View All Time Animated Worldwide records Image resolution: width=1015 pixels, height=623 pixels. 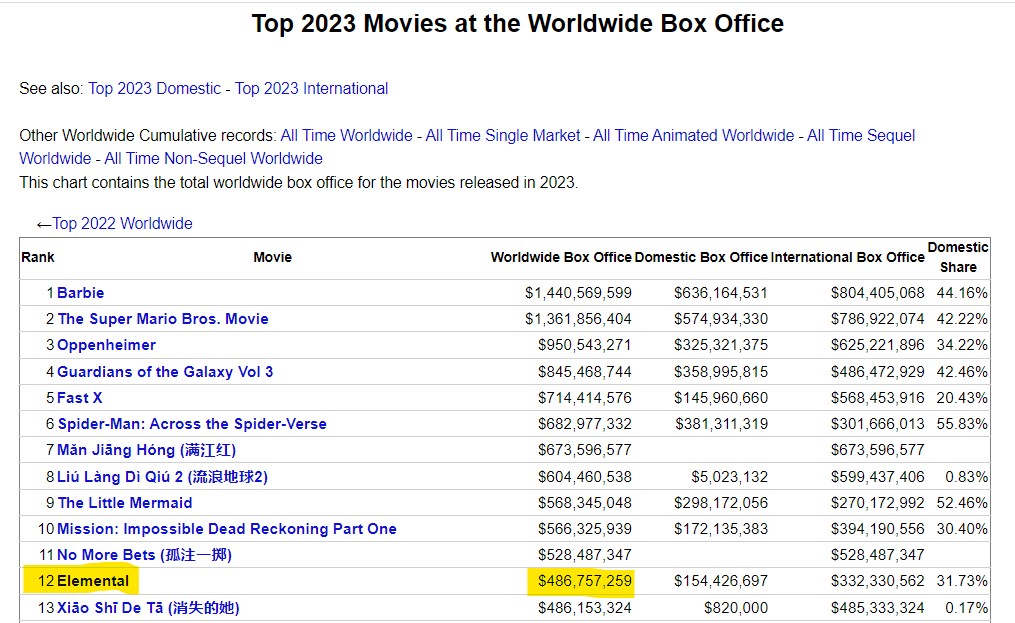click(x=693, y=136)
